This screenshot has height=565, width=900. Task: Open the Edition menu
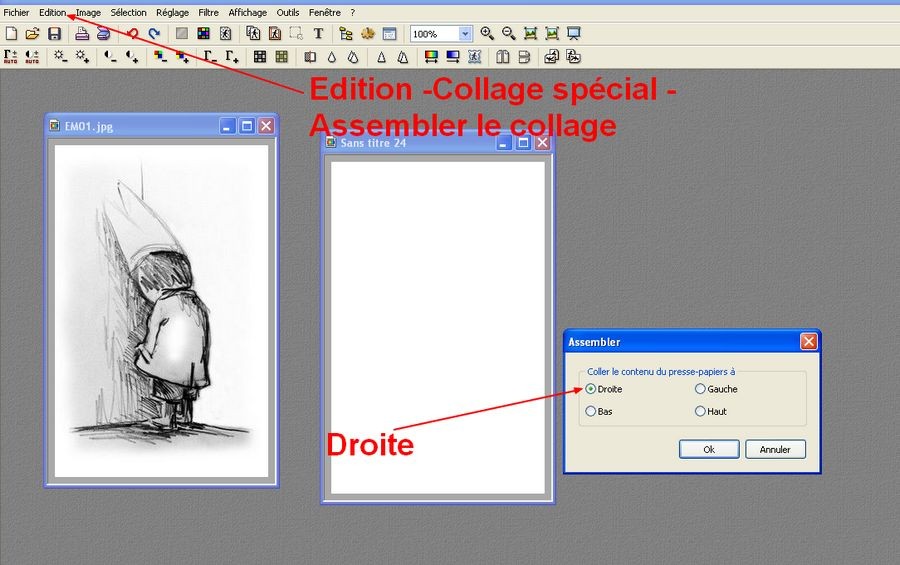53,13
